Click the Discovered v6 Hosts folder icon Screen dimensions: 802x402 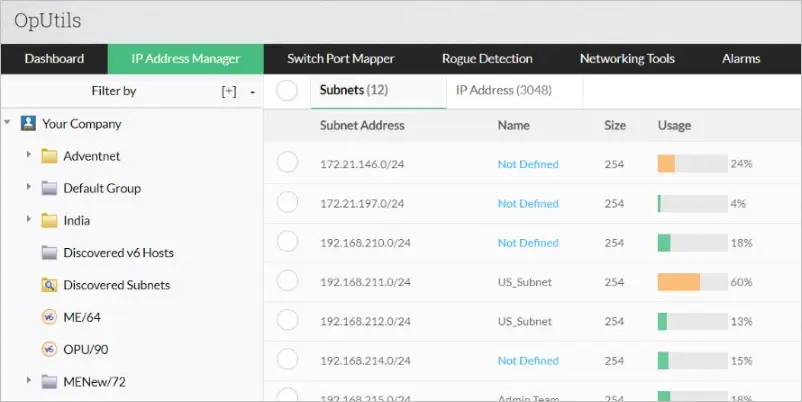[x=49, y=252]
